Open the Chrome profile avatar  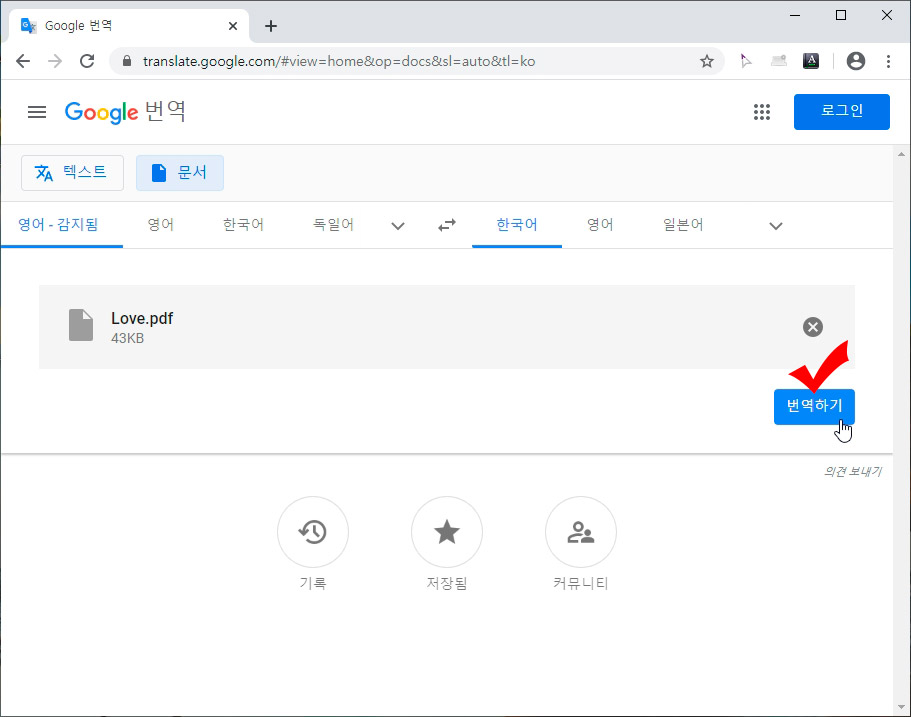[x=855, y=61]
